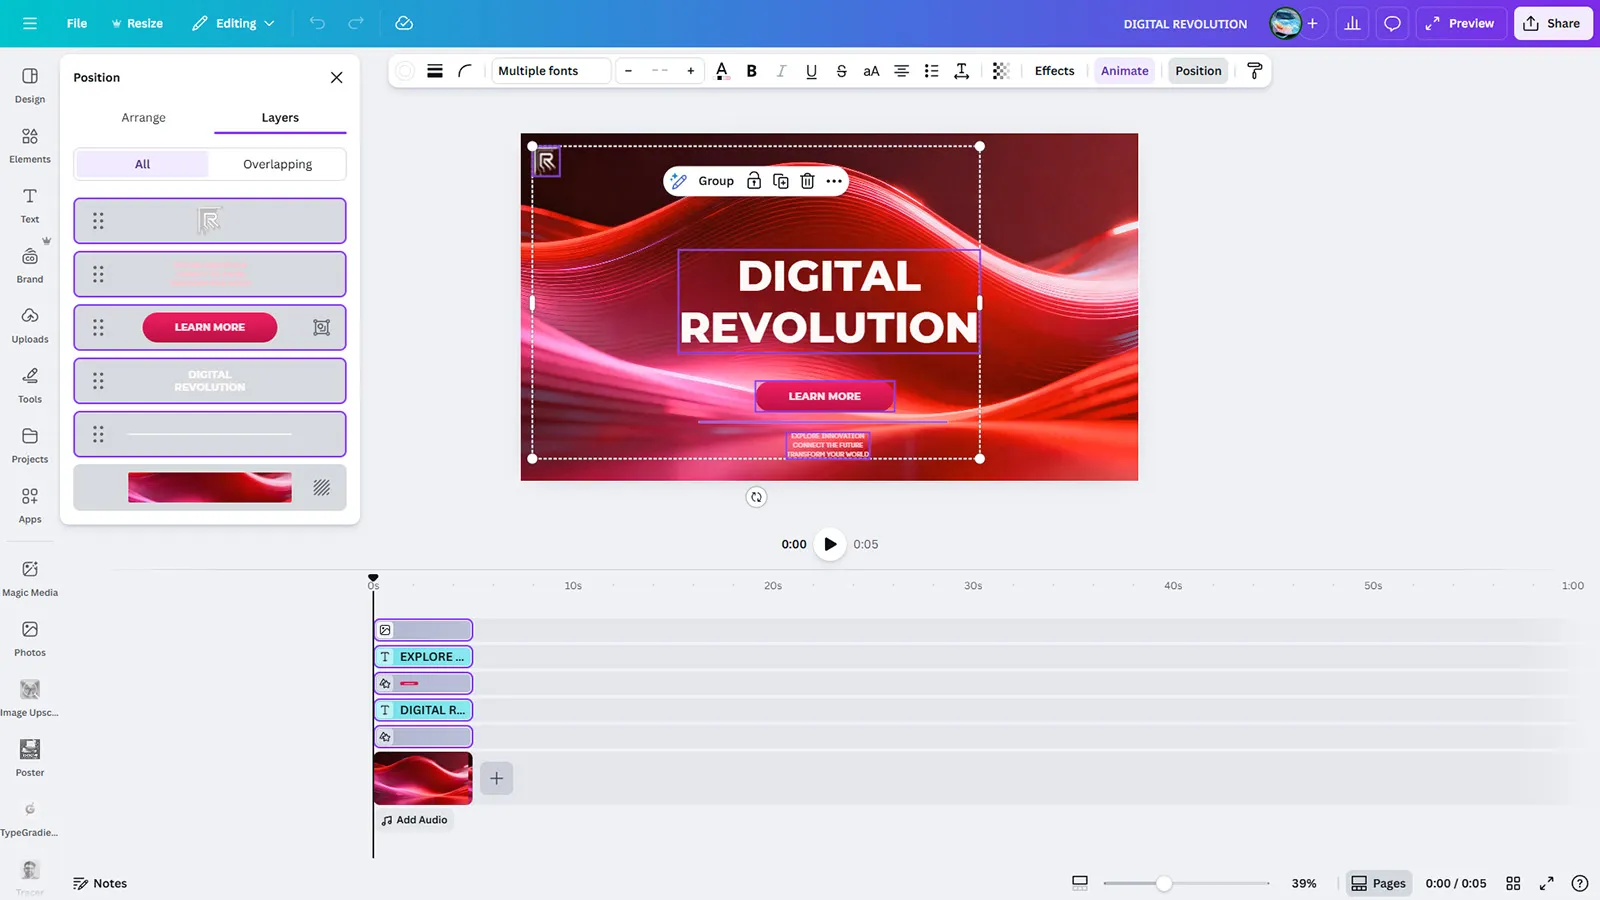Toggle italic text formatting

point(781,71)
